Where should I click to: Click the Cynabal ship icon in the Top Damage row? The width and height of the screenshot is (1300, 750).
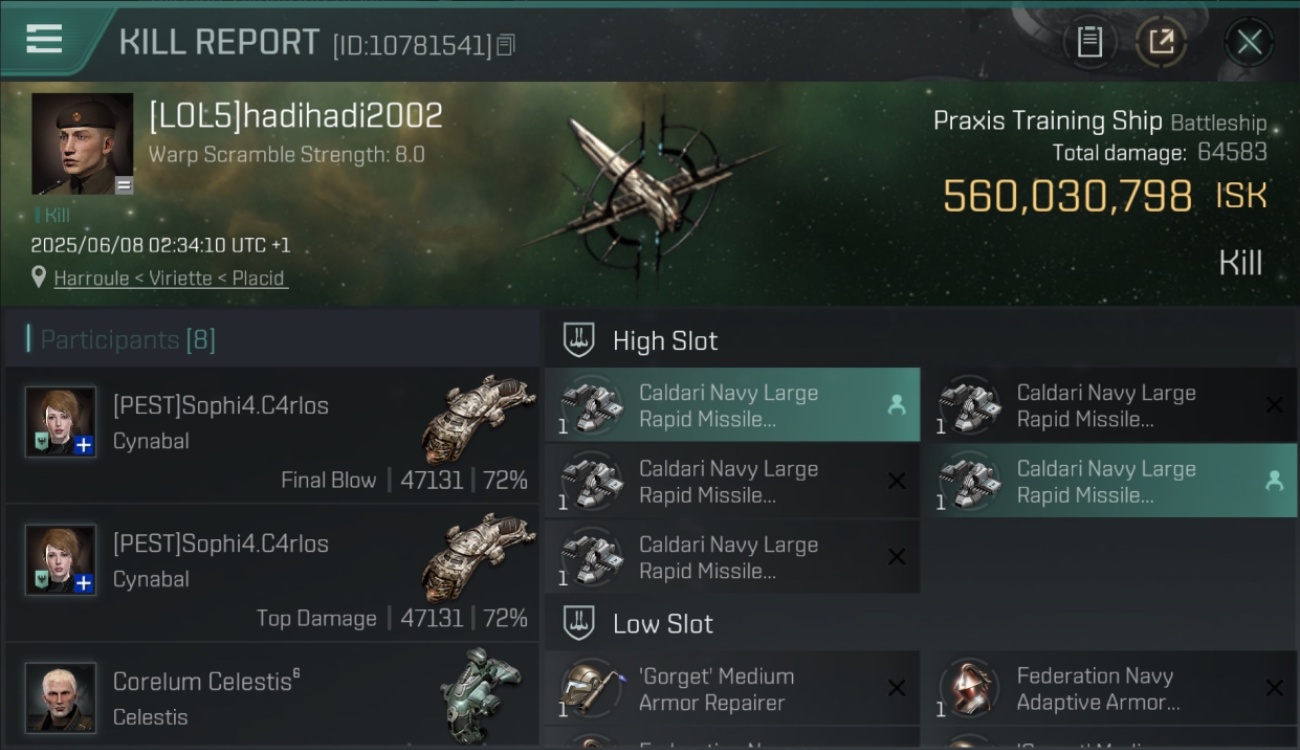(x=475, y=555)
